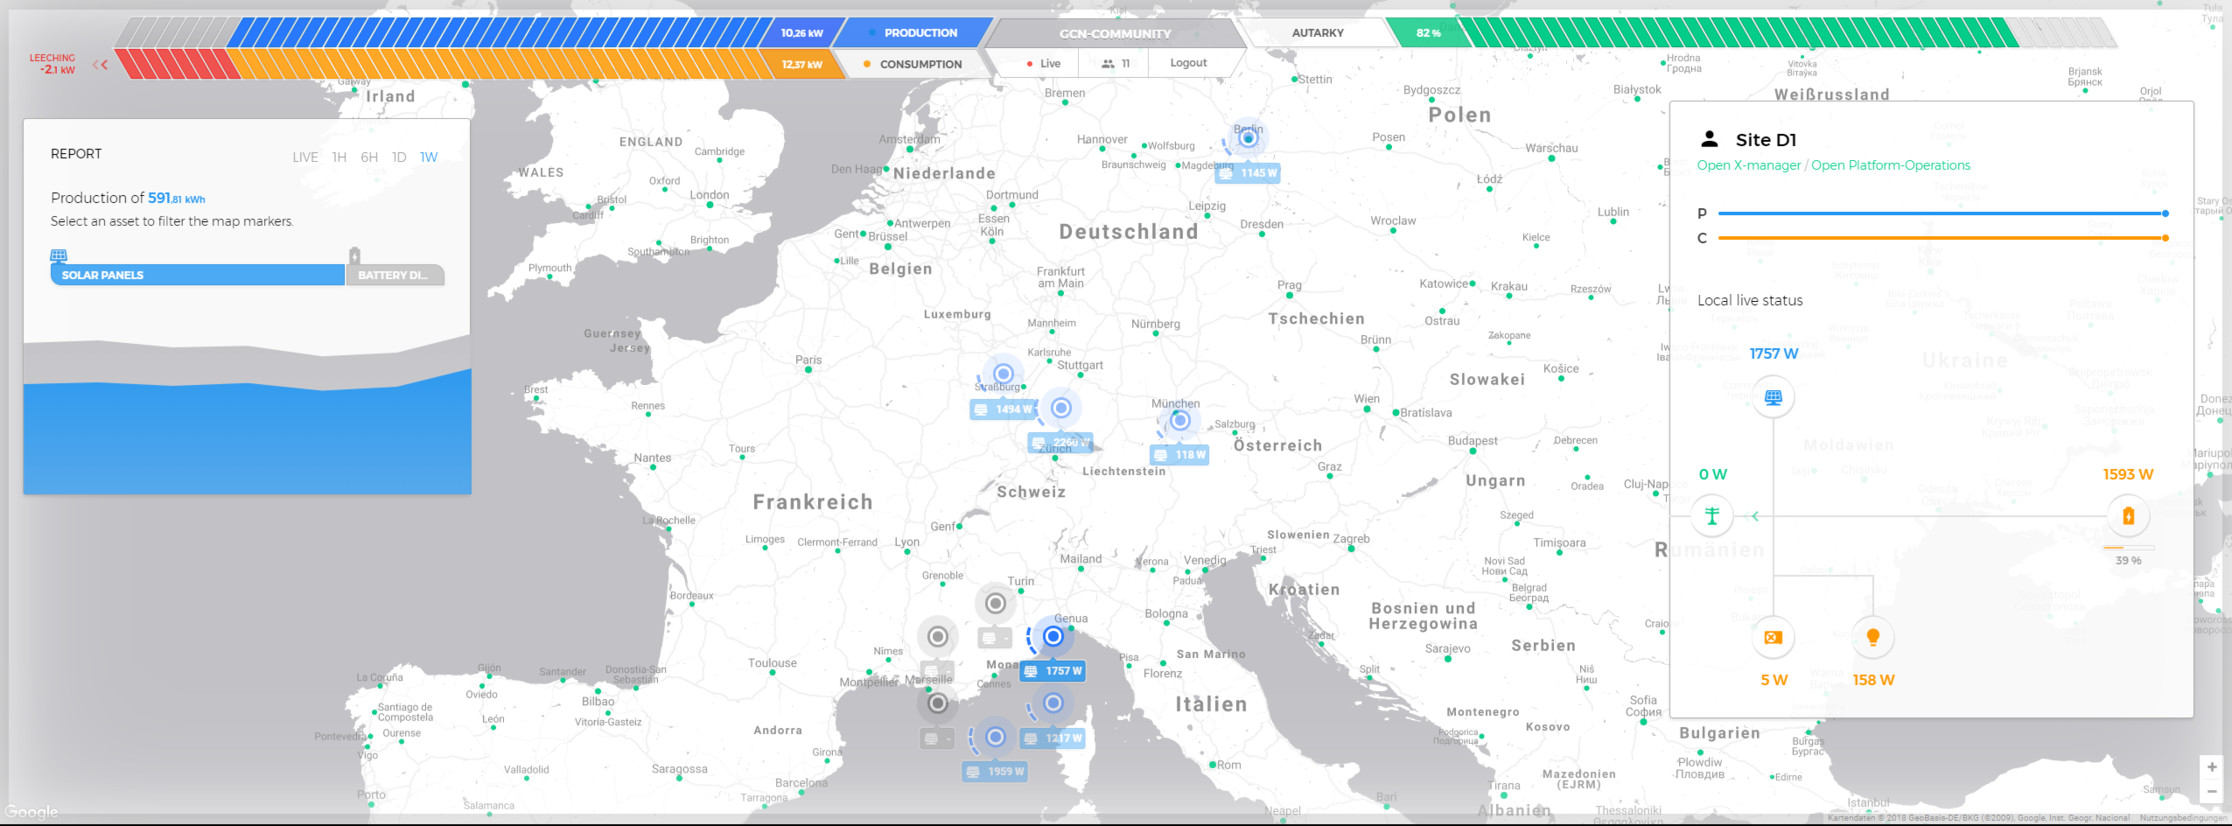Screen dimensions: 2232x826
Task: Log out using the Logout button
Action: coord(1188,63)
